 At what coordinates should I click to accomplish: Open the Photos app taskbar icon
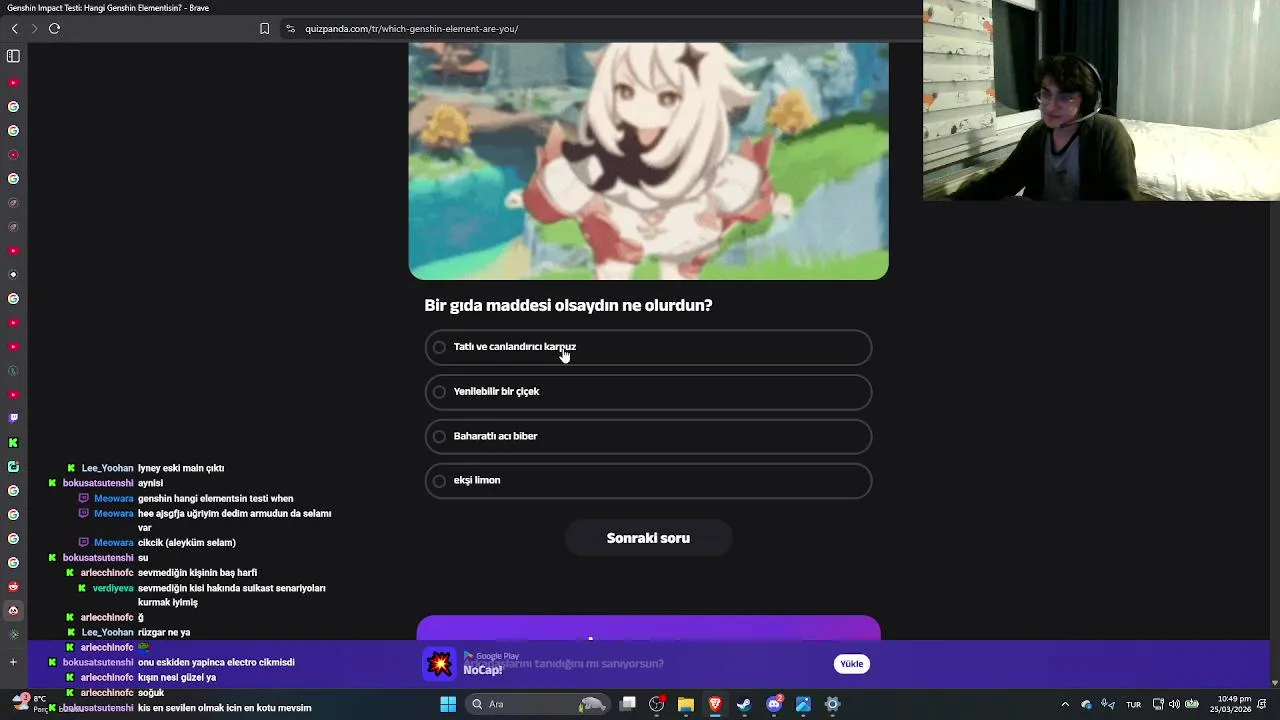tap(803, 704)
